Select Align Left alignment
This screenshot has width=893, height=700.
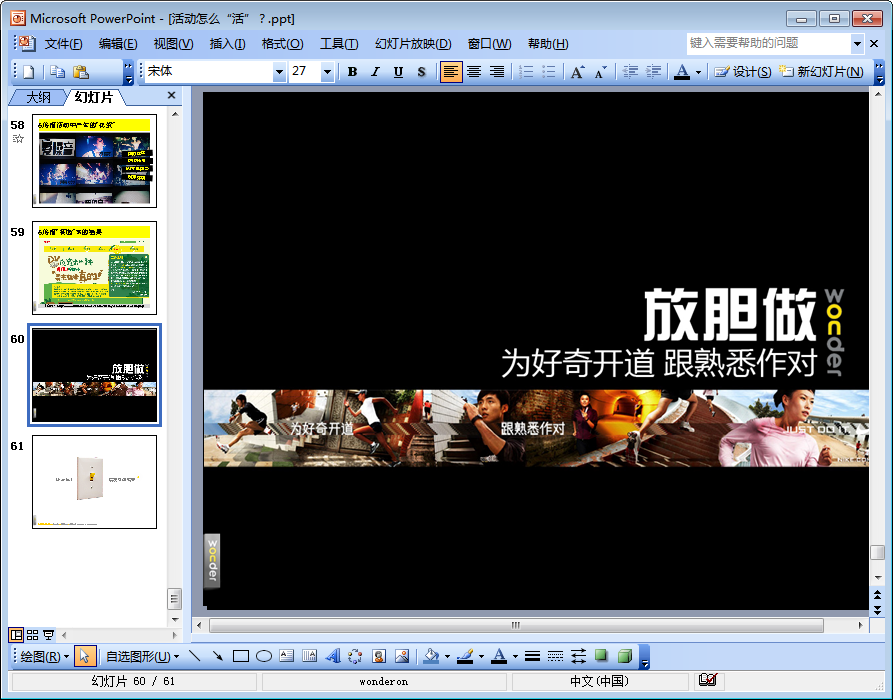pyautogui.click(x=451, y=72)
